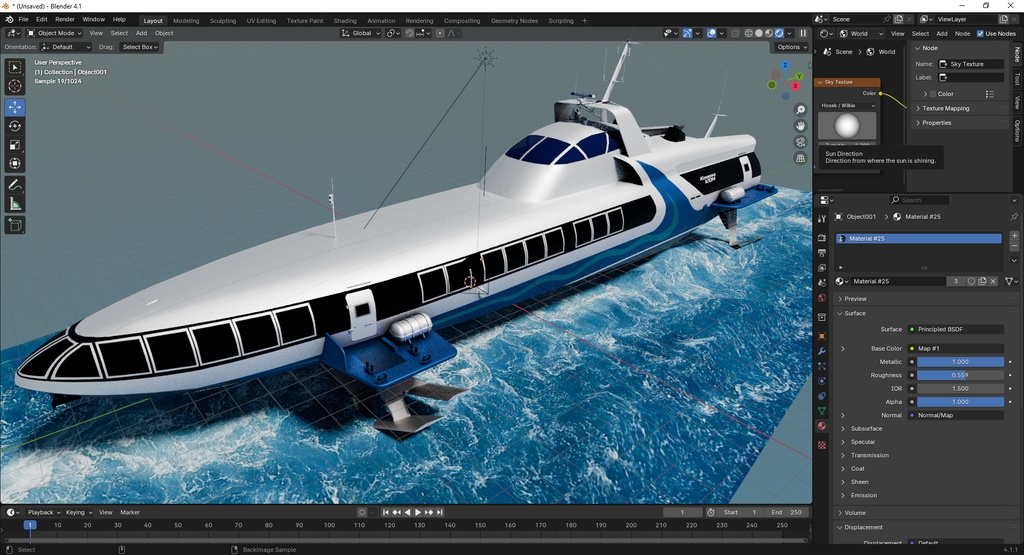This screenshot has width=1024, height=555.
Task: Toggle viewport overlays display
Action: tap(712, 33)
